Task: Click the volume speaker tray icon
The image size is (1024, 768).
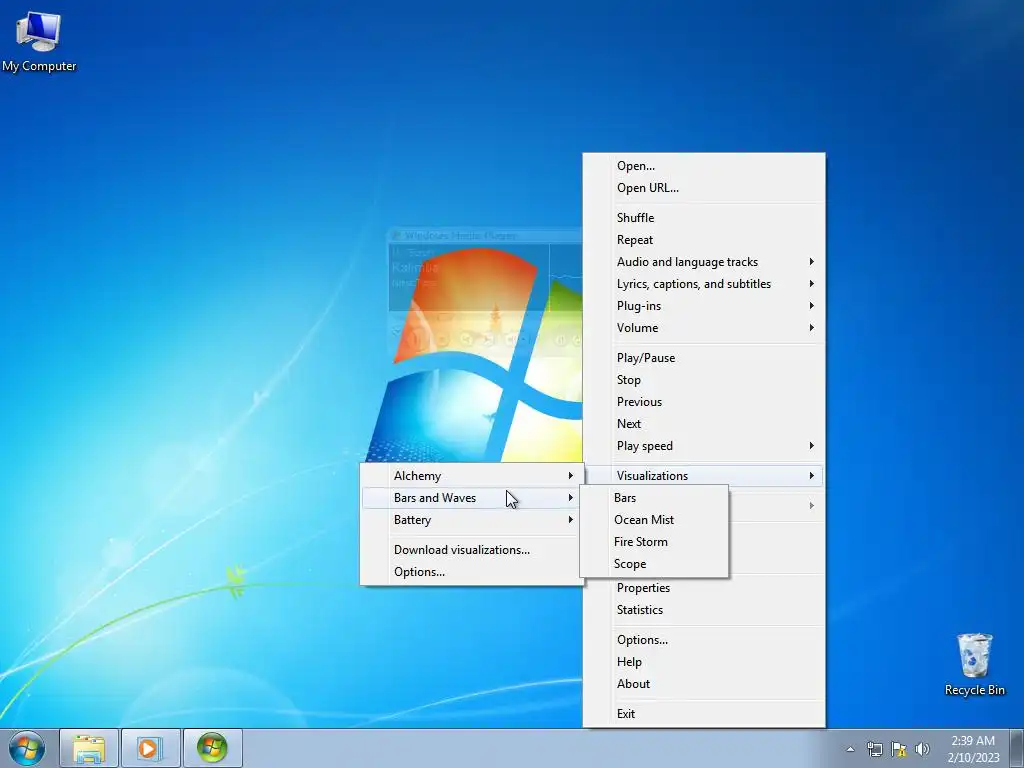Action: click(922, 749)
